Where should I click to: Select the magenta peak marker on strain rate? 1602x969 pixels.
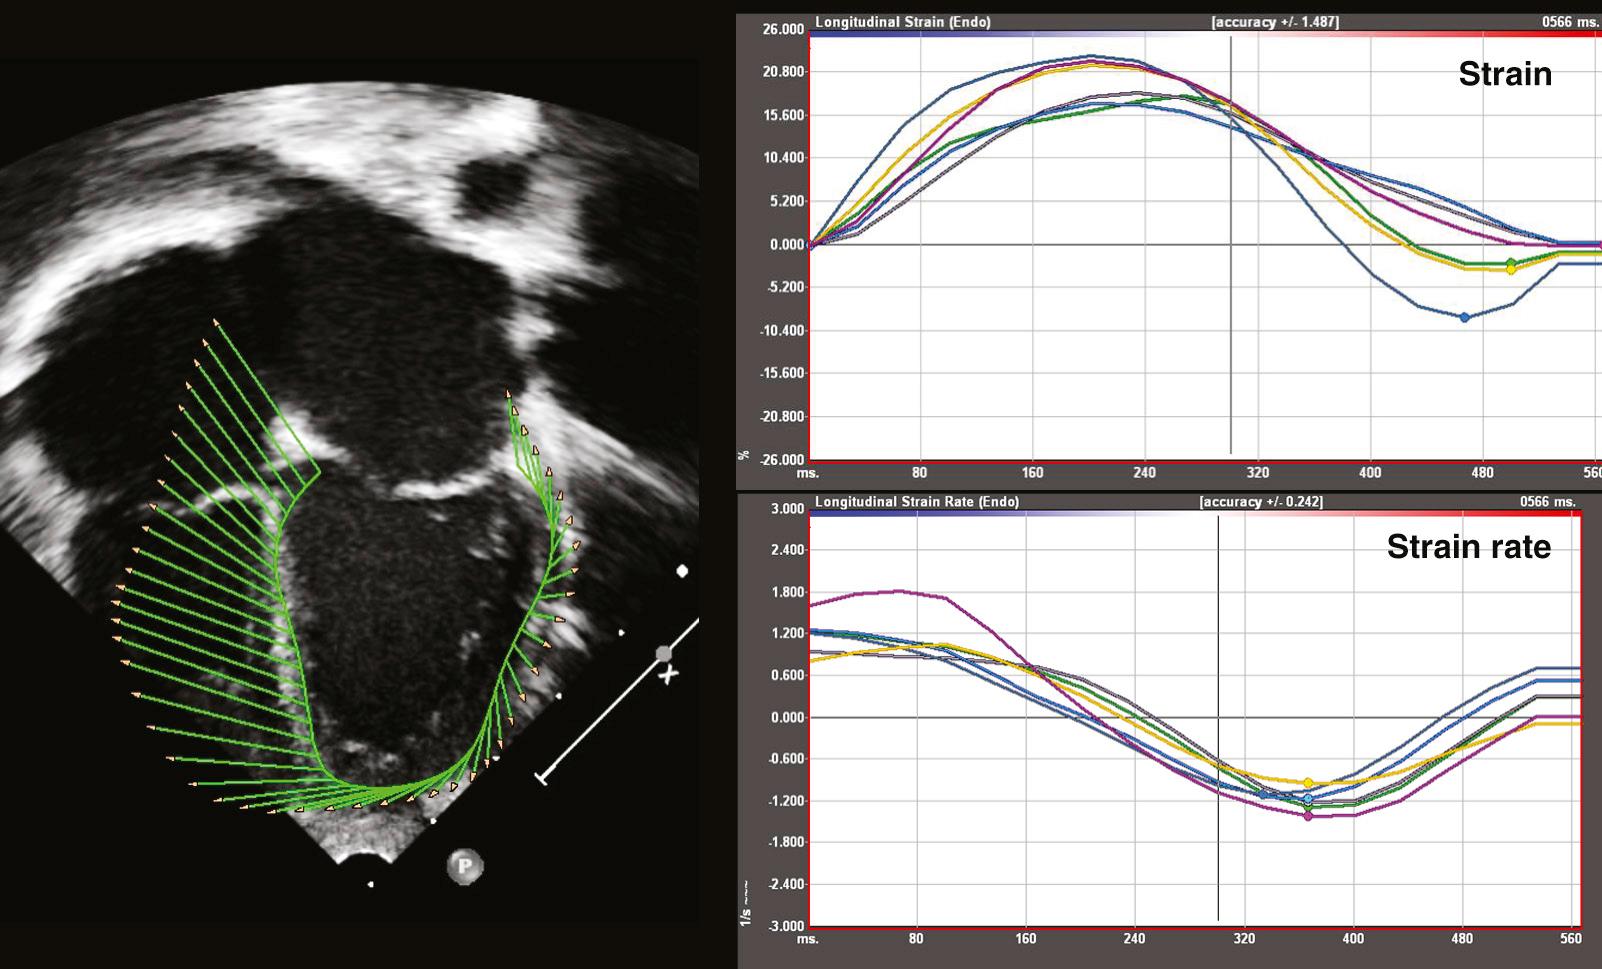tap(1308, 816)
